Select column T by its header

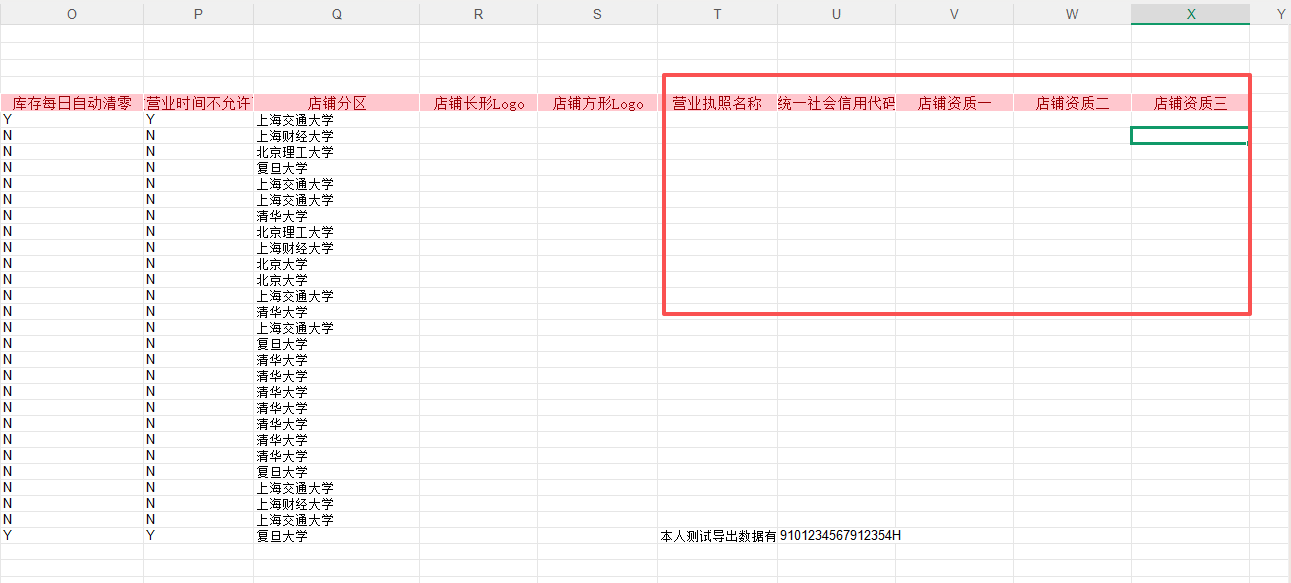pyautogui.click(x=717, y=14)
